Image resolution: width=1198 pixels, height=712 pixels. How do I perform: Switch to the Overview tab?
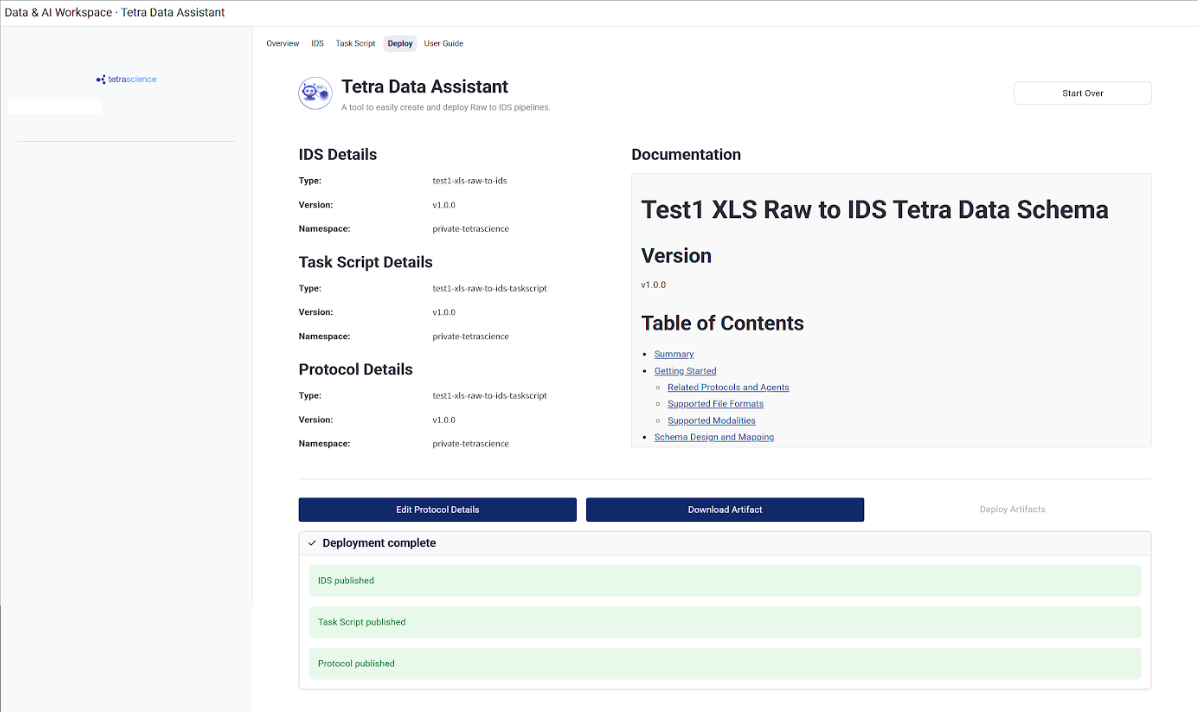point(282,43)
